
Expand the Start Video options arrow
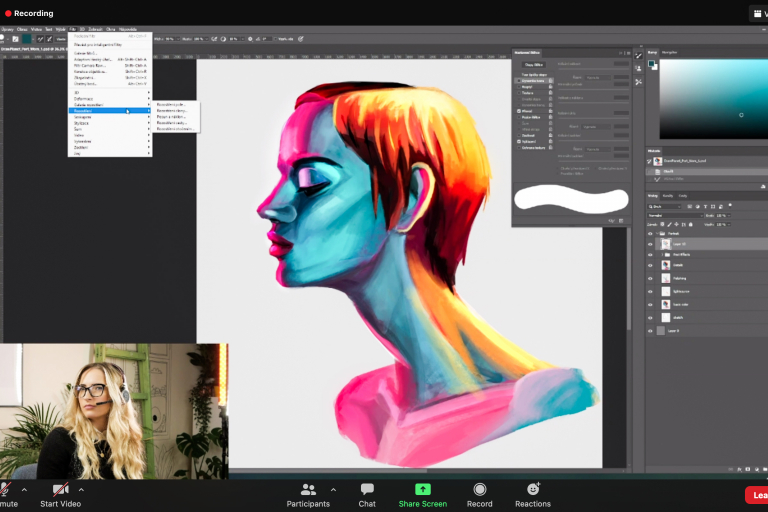pyautogui.click(x=81, y=489)
